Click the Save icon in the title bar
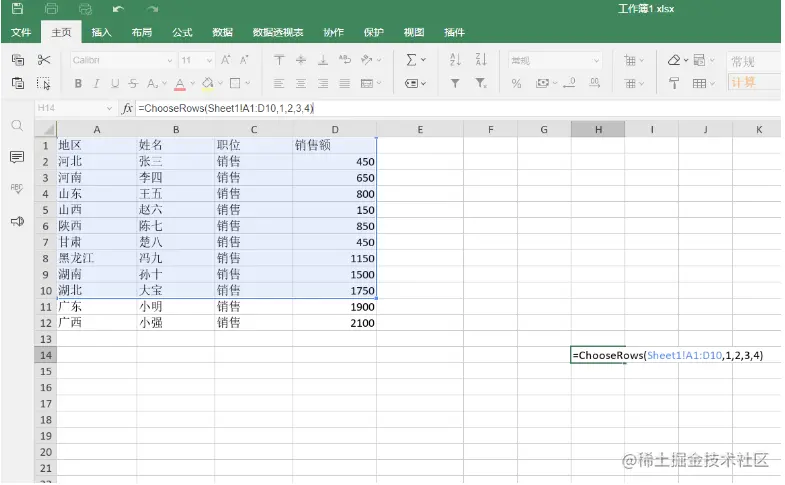785x485 pixels. [x=18, y=9]
